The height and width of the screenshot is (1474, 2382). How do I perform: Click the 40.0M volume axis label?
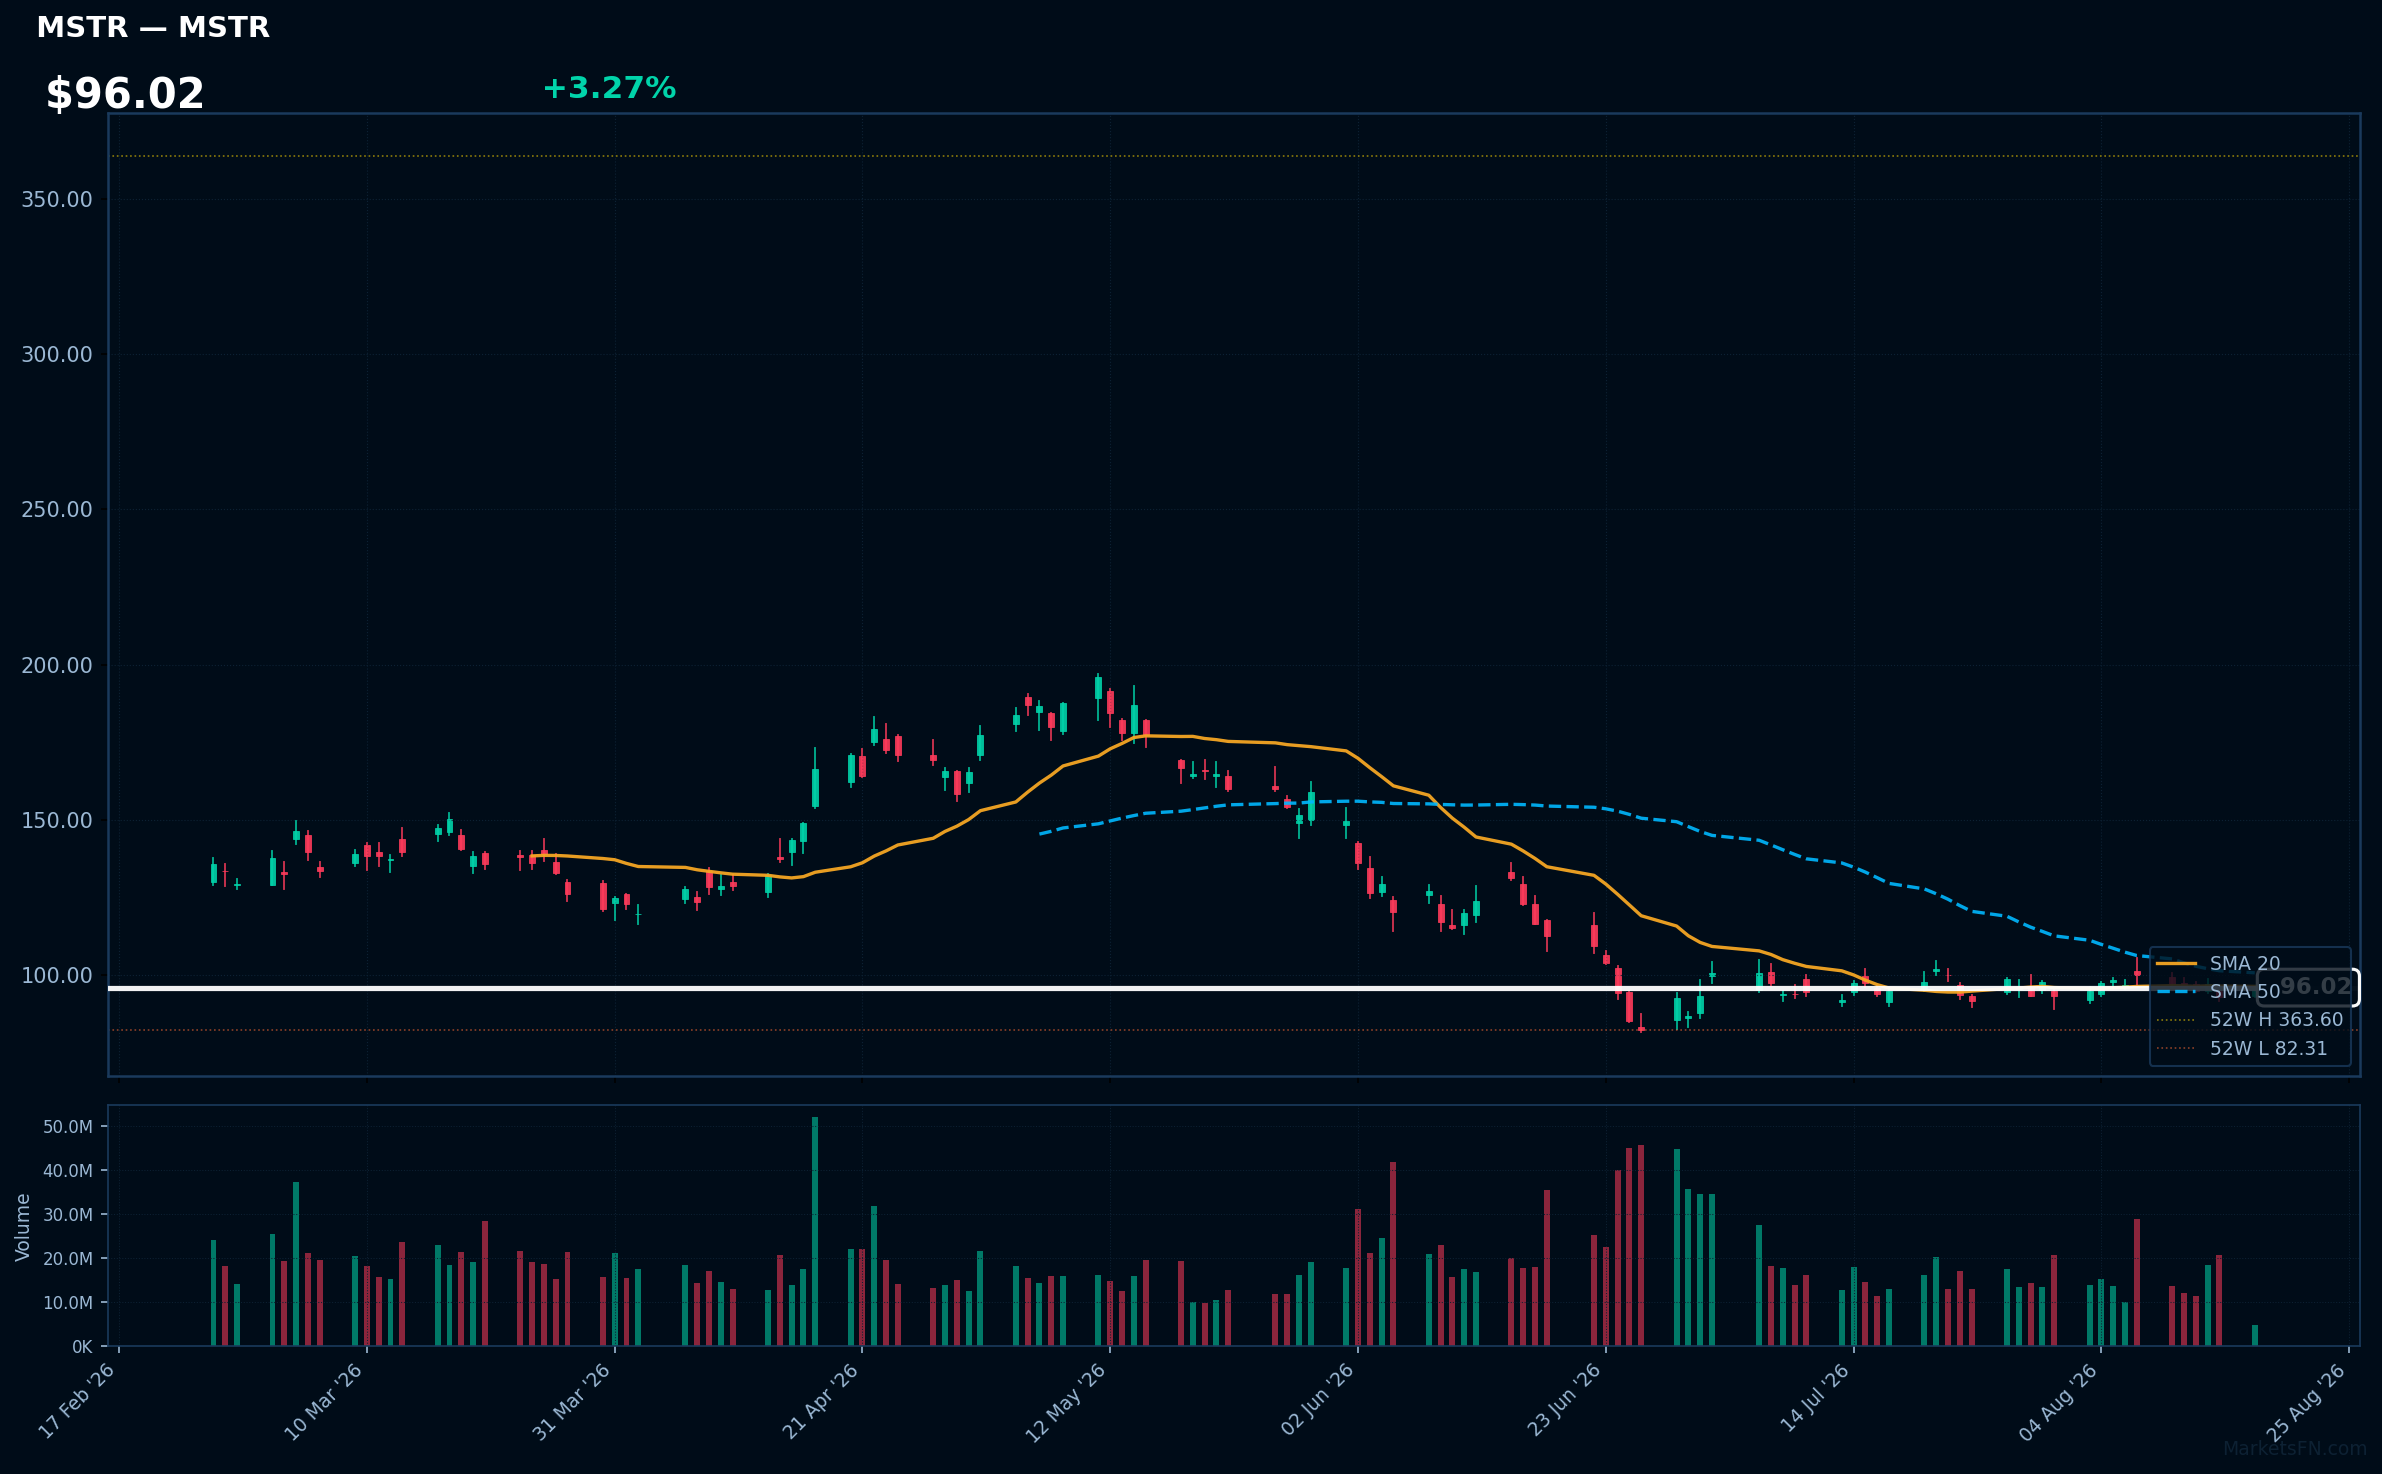(68, 1171)
